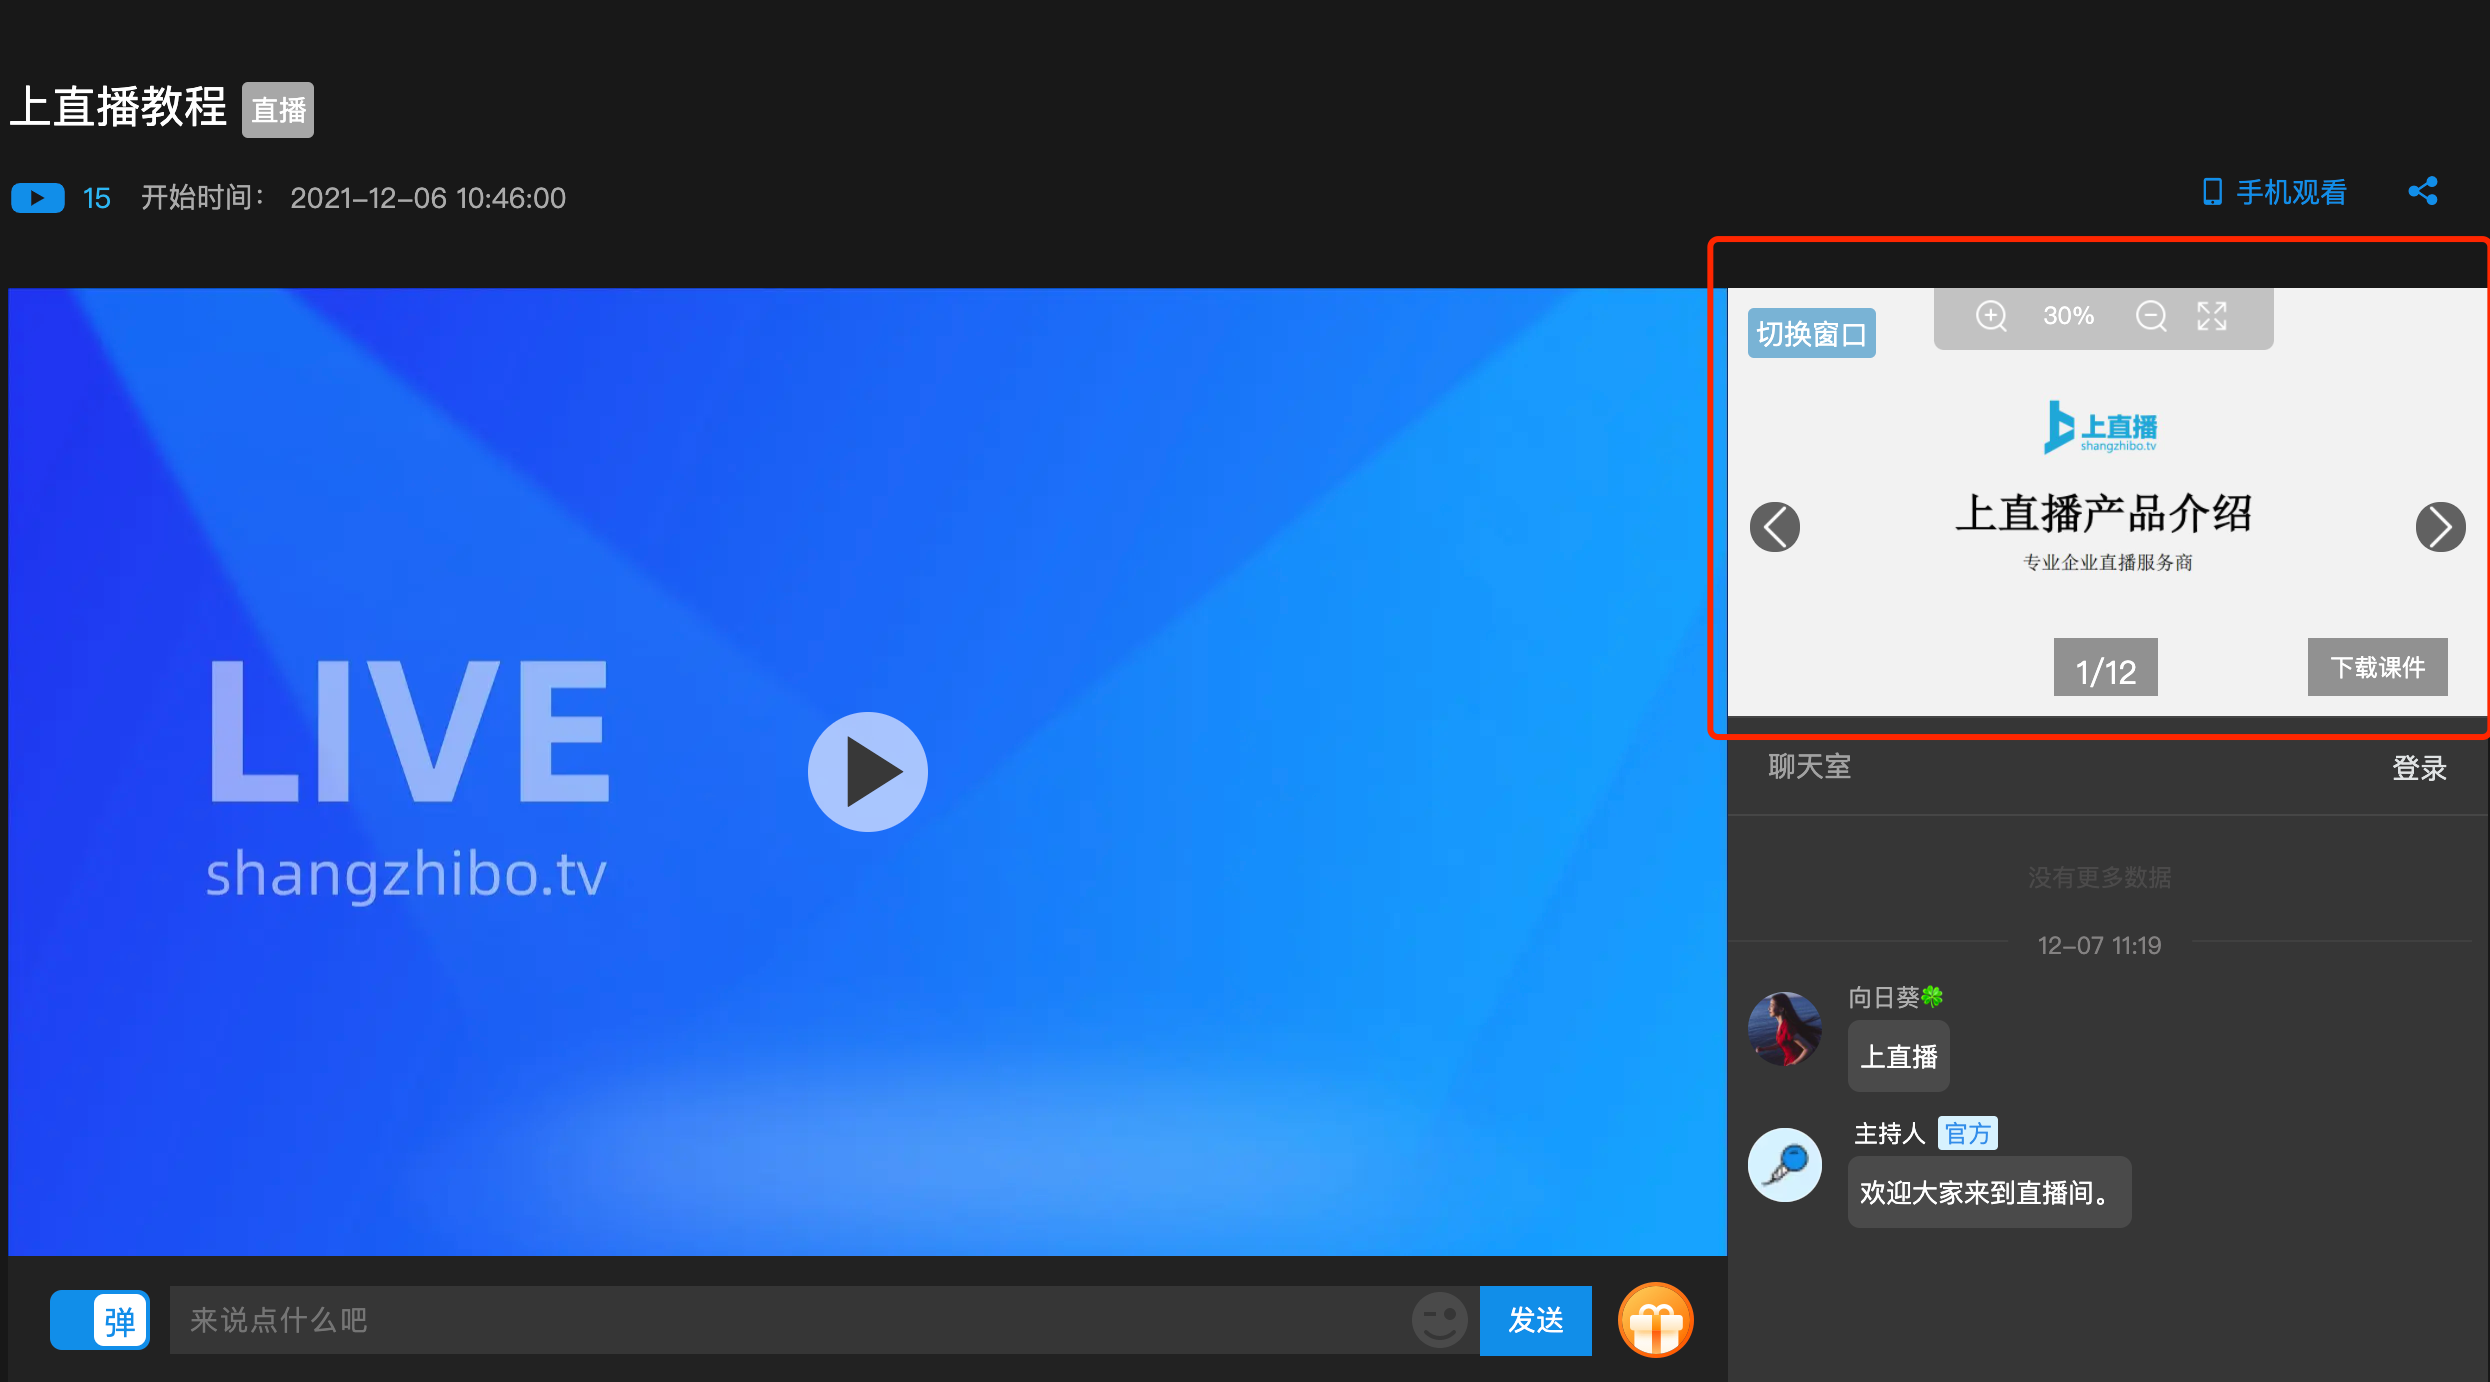Click the 上直播教程 page title
This screenshot has width=2490, height=1382.
tap(119, 107)
